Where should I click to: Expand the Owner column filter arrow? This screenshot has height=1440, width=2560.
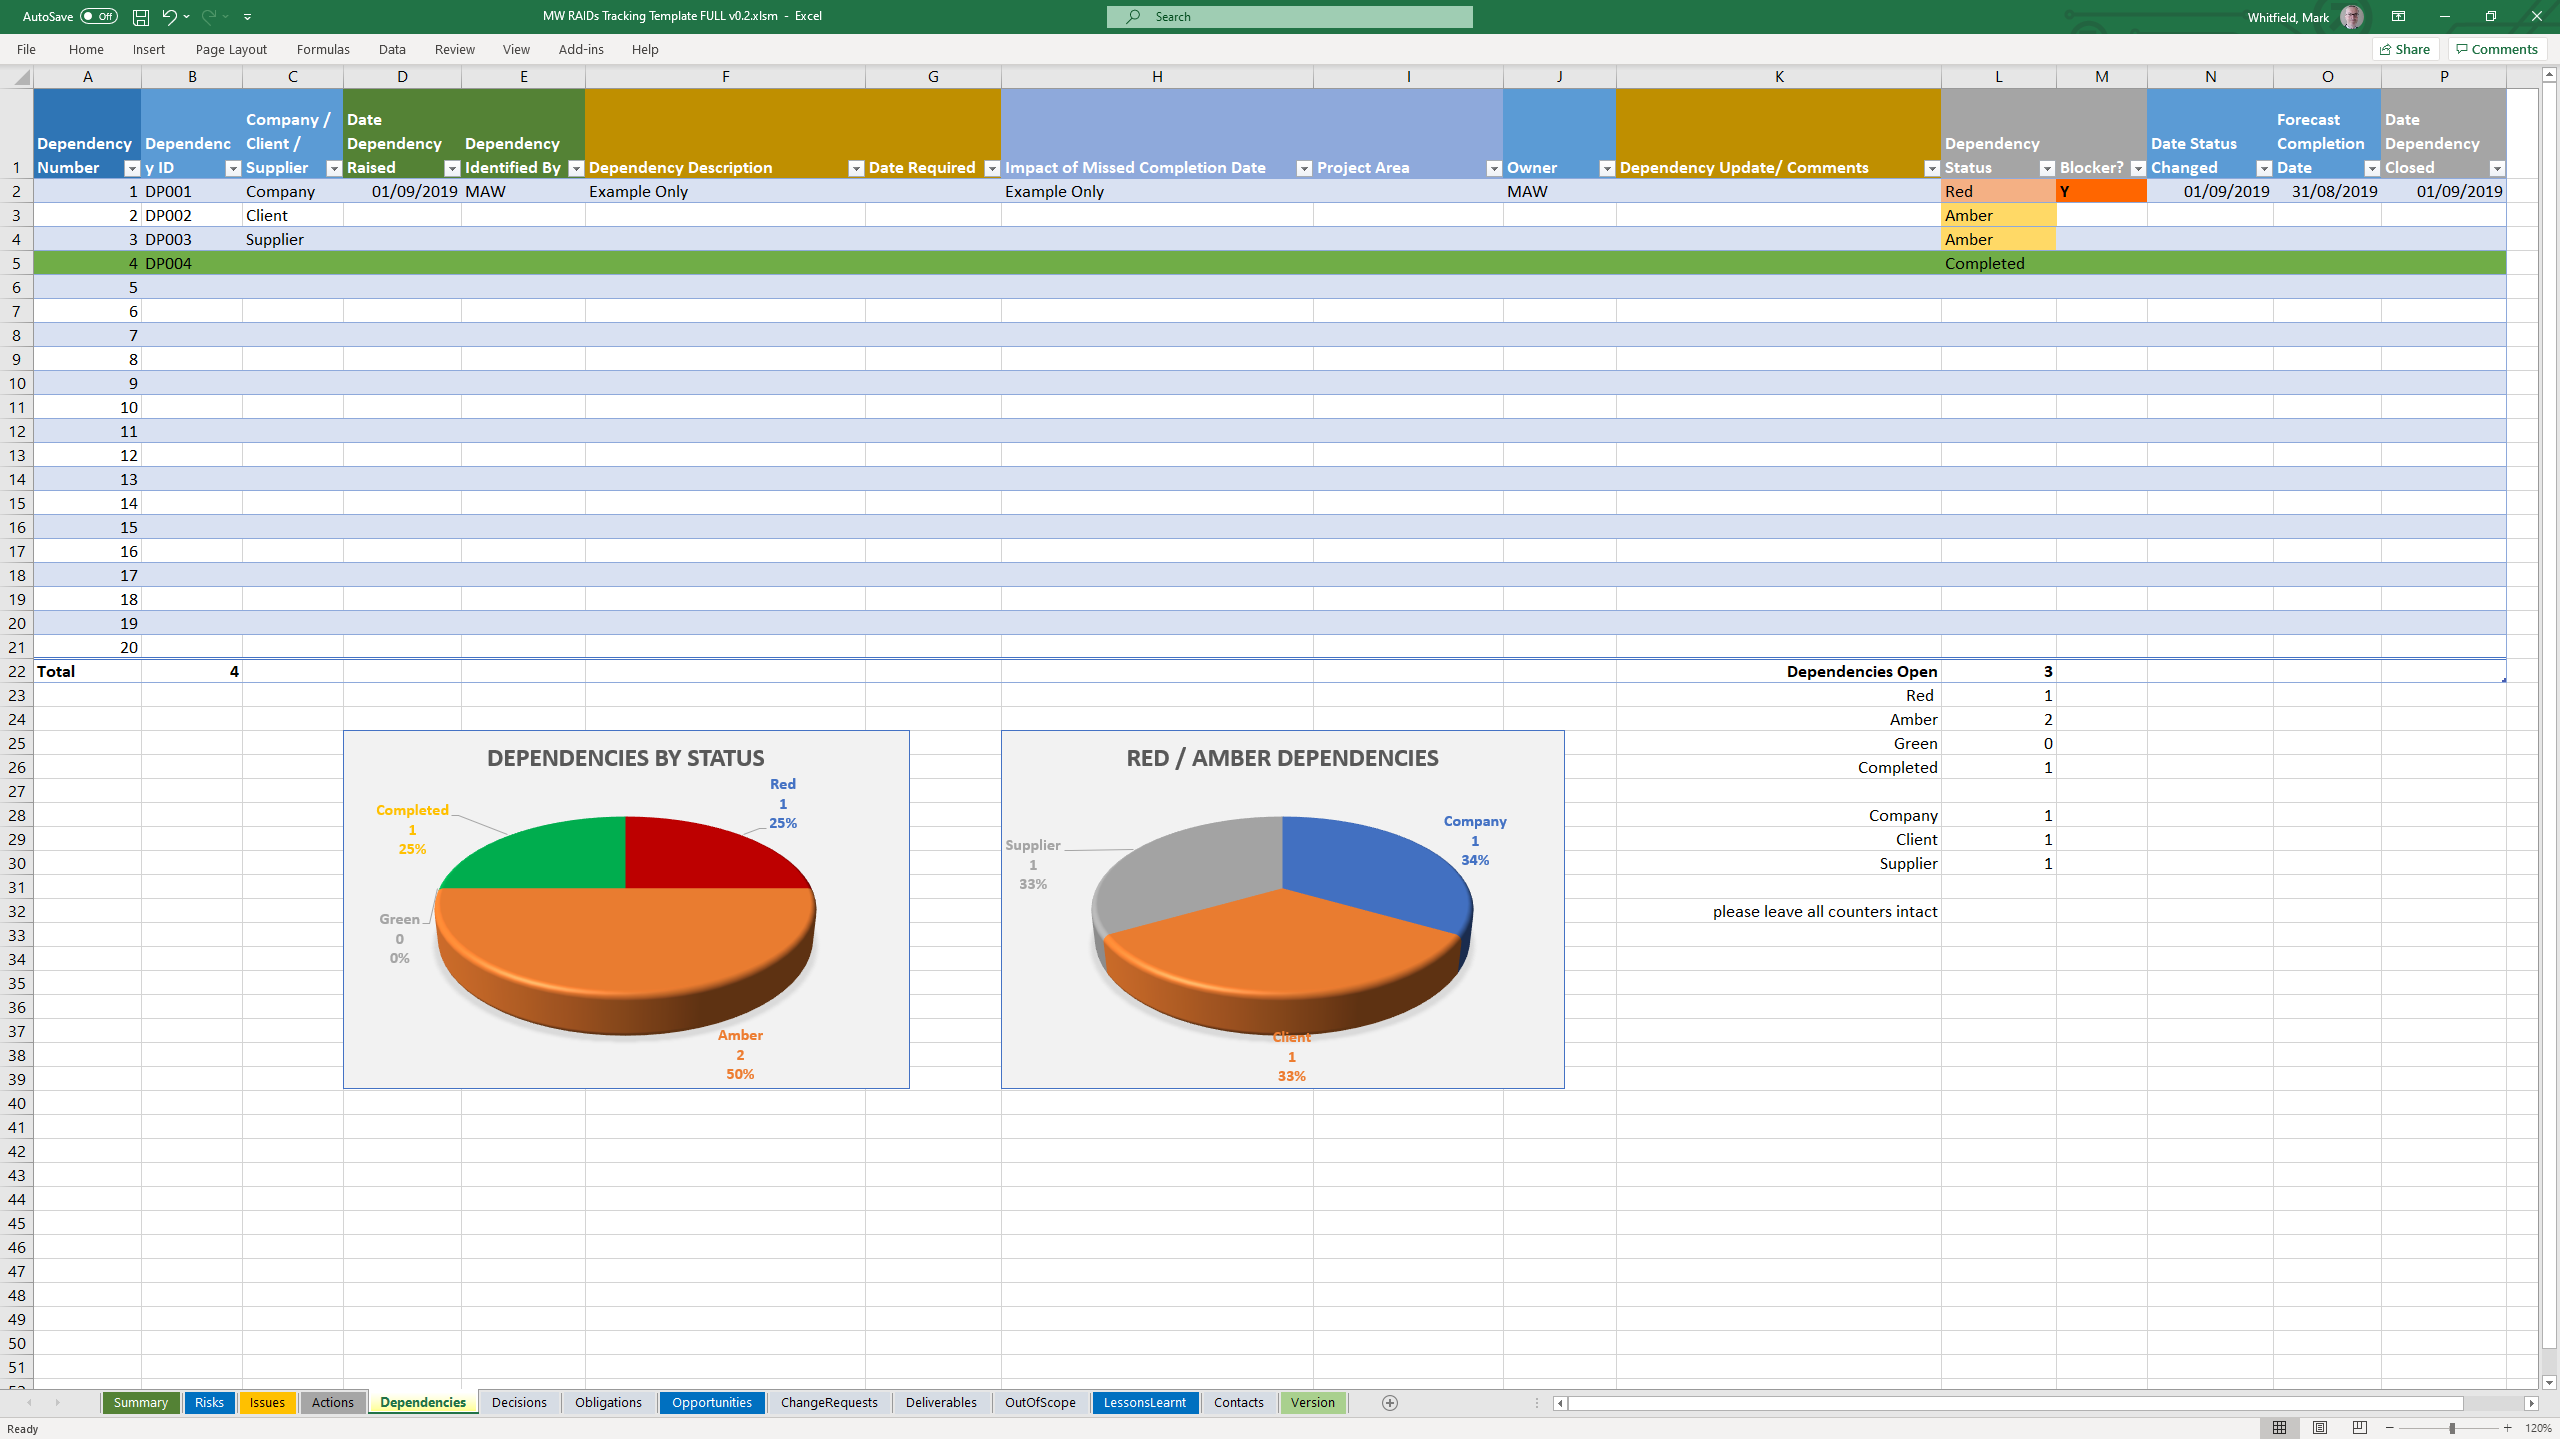(1606, 168)
